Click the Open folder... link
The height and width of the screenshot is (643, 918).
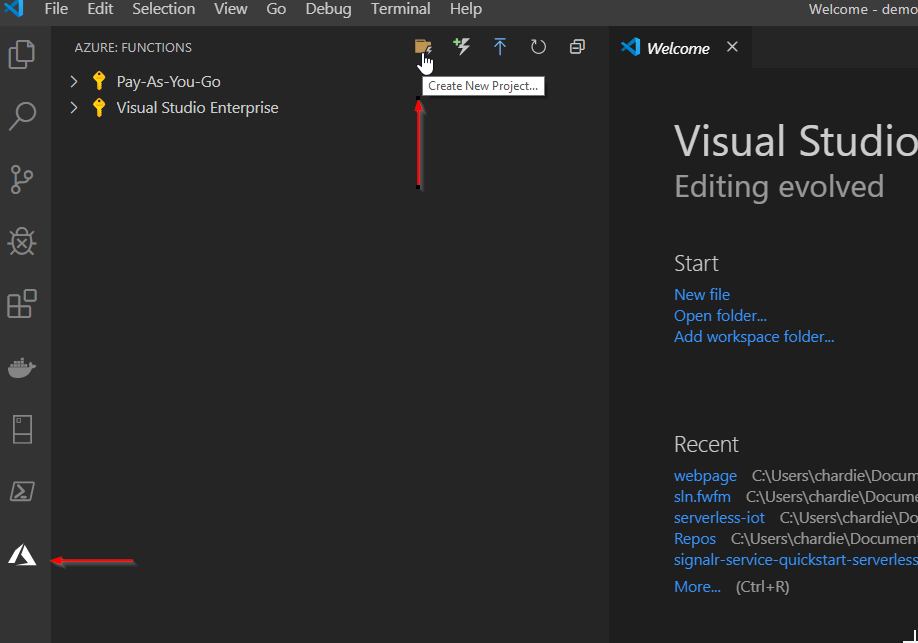[x=720, y=316]
